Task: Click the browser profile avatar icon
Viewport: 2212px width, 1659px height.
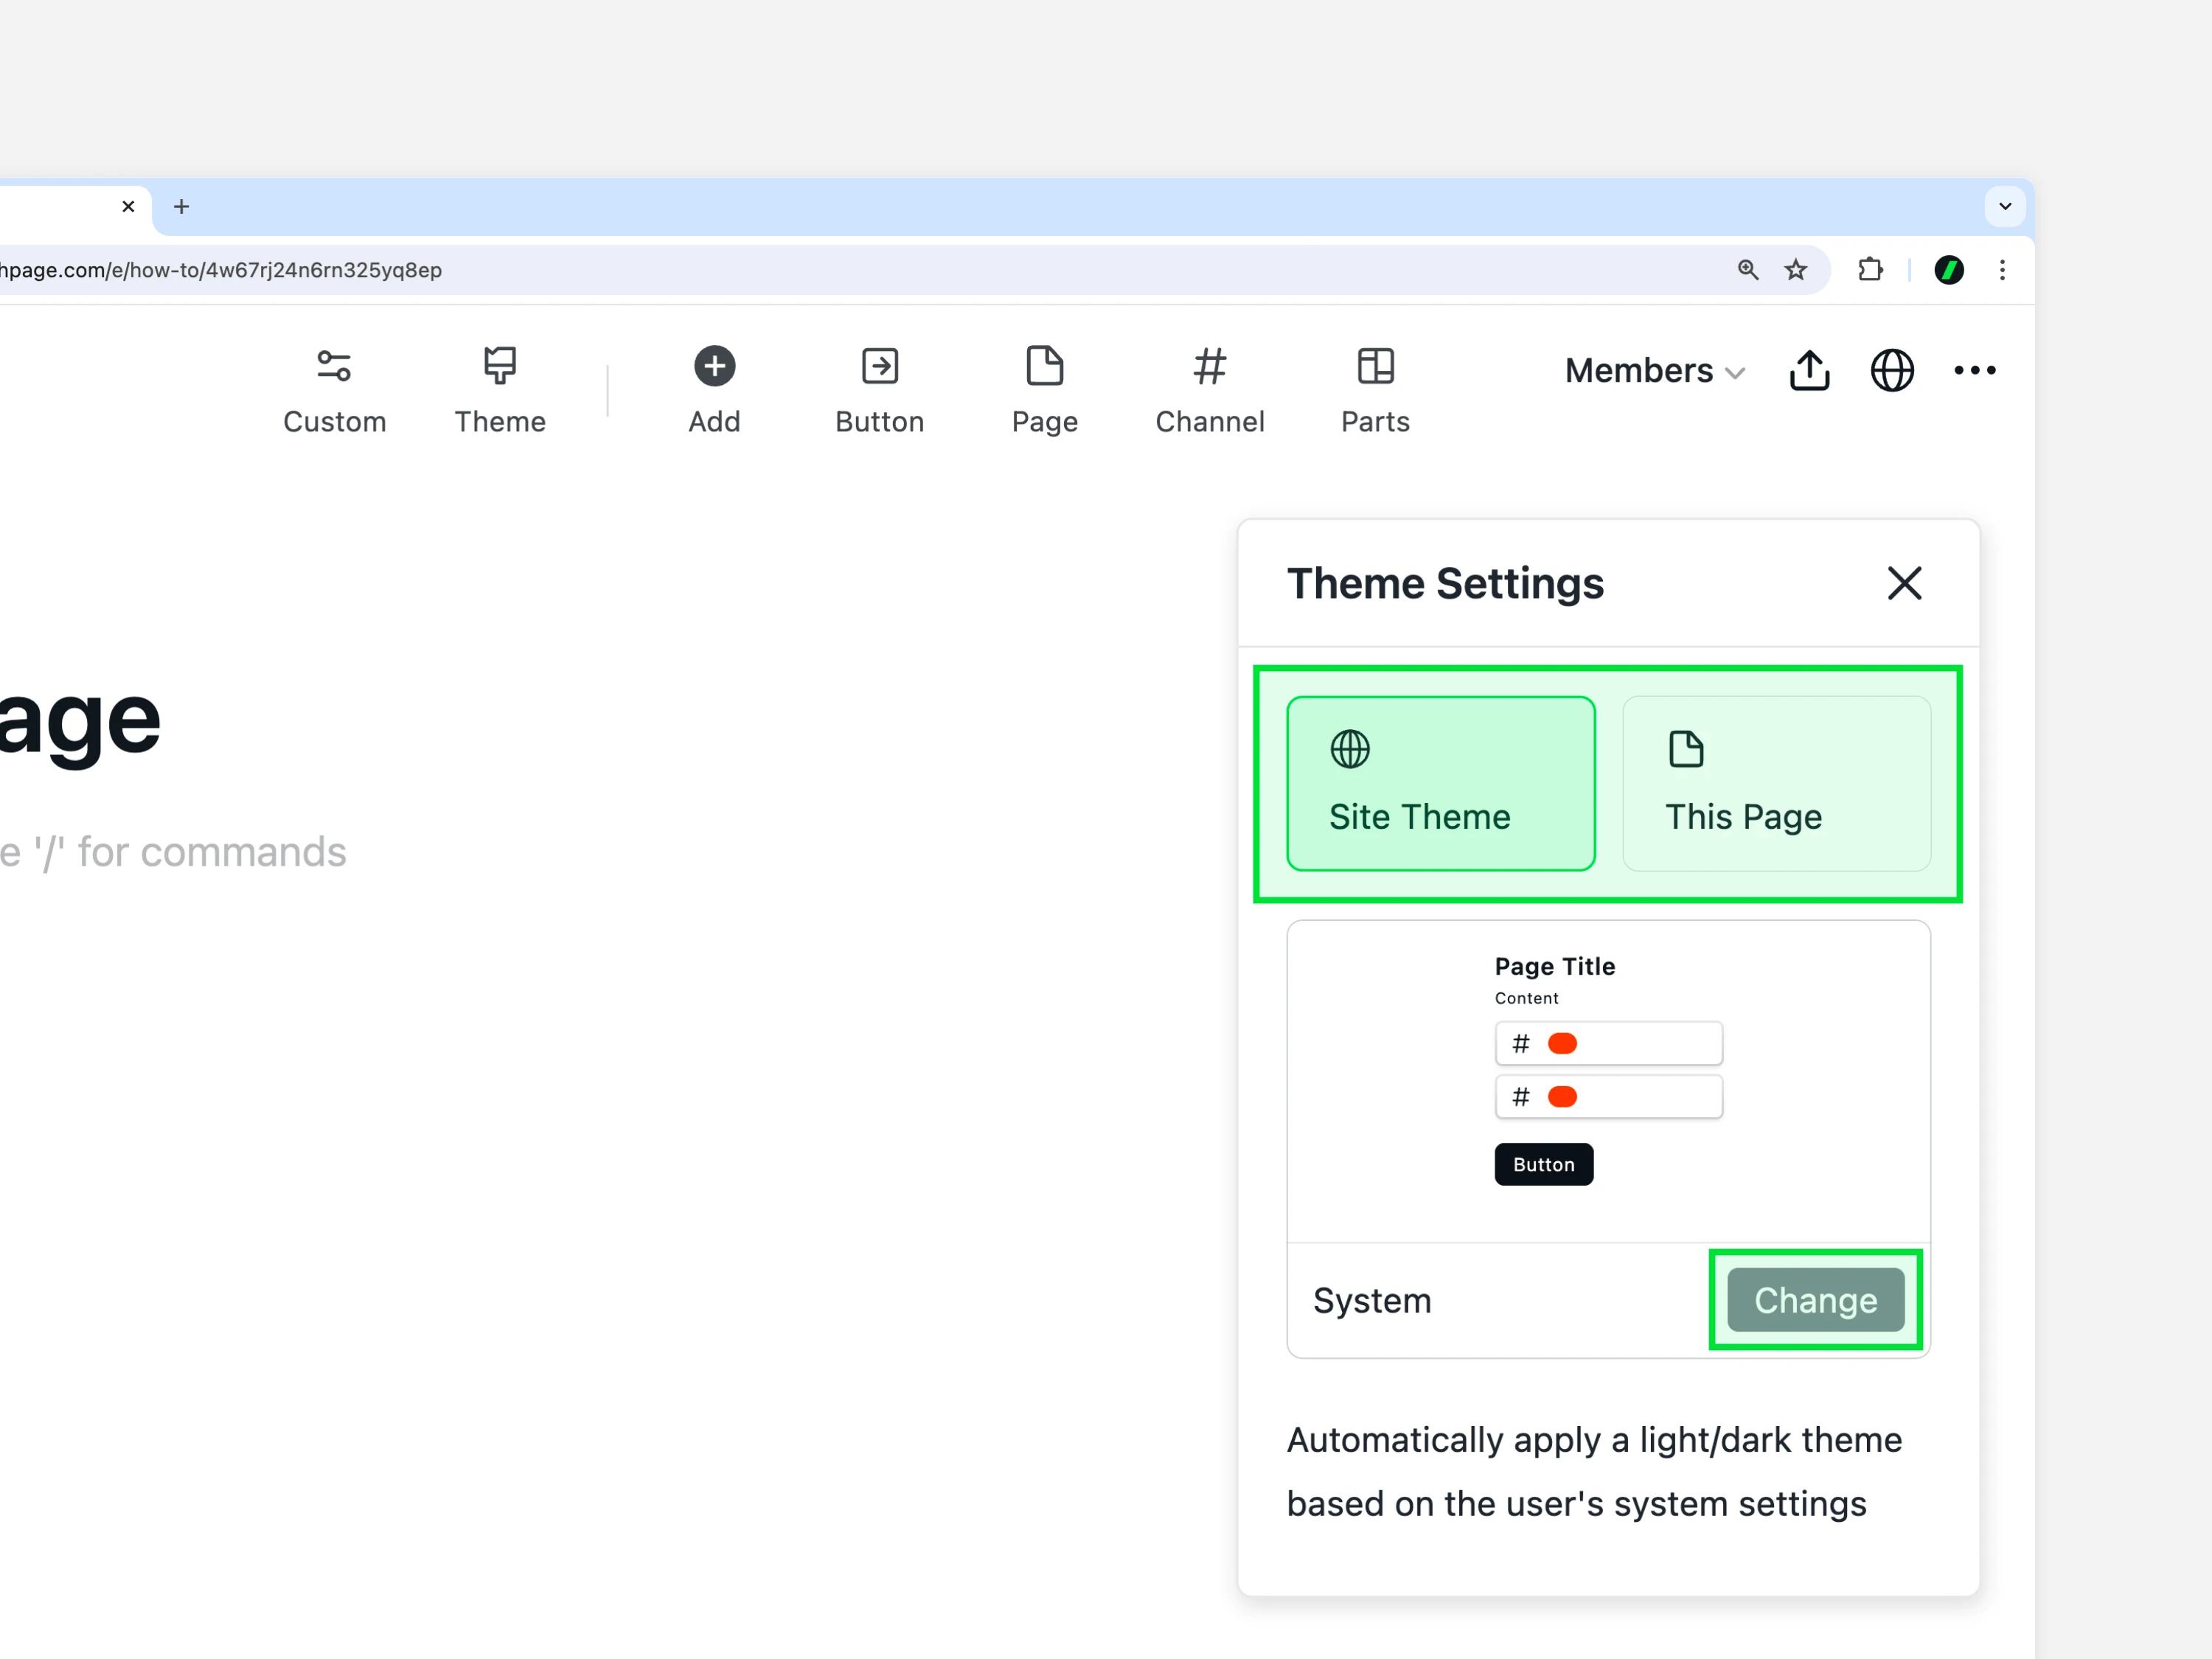Action: [1949, 270]
